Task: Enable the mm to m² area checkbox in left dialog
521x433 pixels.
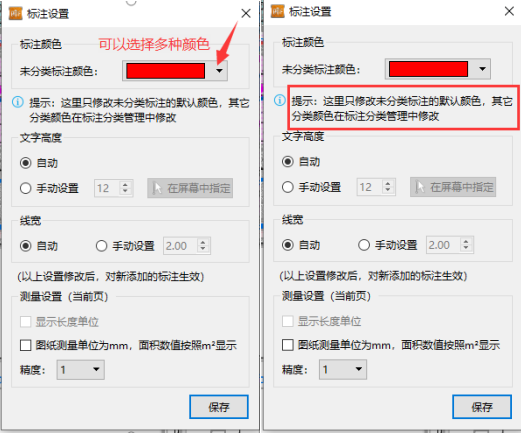Action: [x=26, y=345]
